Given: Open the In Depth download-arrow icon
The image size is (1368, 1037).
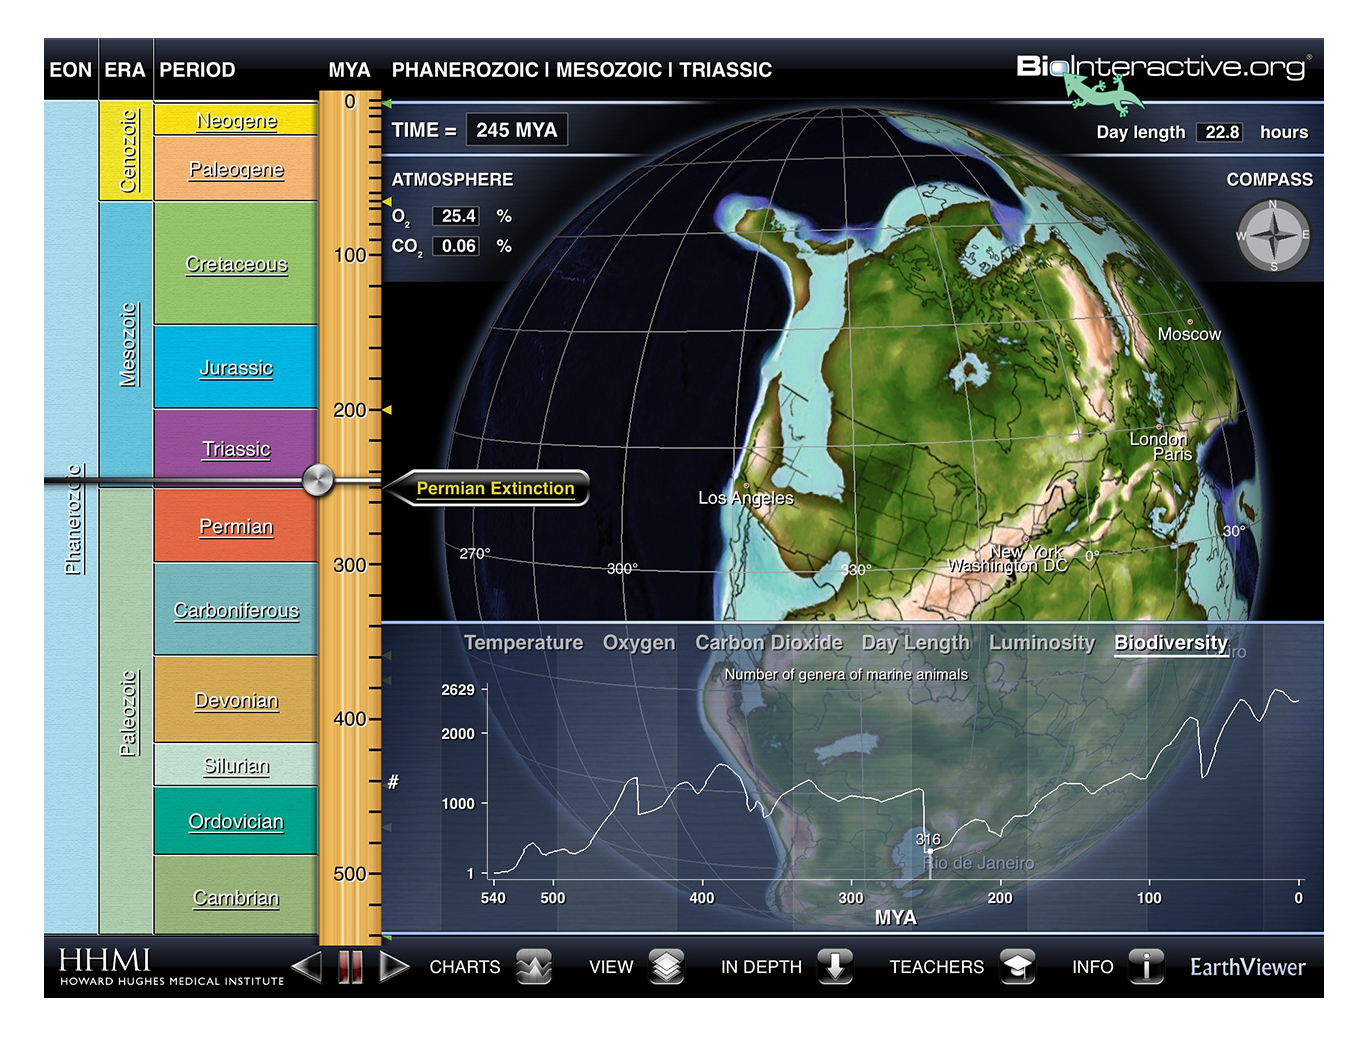Looking at the screenshot, I should point(835,967).
